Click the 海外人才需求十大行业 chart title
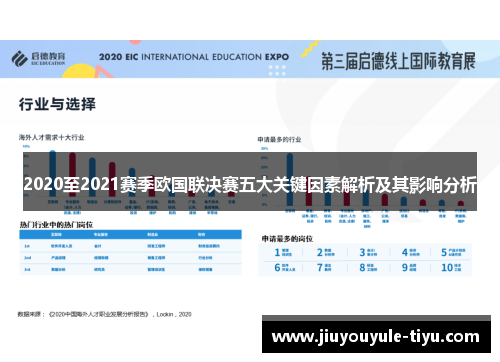Viewport: 500px width, 362px height. (x=51, y=137)
